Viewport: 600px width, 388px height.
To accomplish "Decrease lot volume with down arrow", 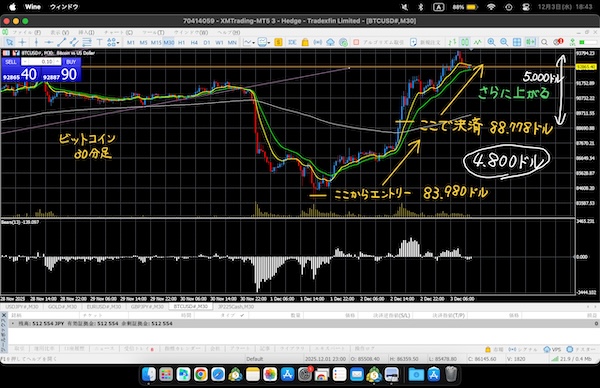I will tap(24, 62).
